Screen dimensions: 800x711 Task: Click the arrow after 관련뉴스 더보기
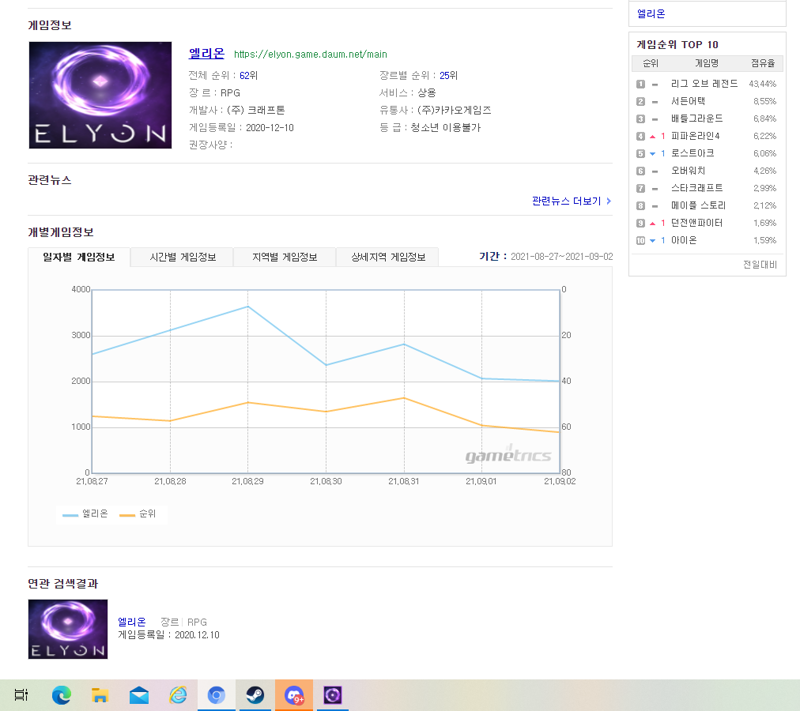pos(609,201)
